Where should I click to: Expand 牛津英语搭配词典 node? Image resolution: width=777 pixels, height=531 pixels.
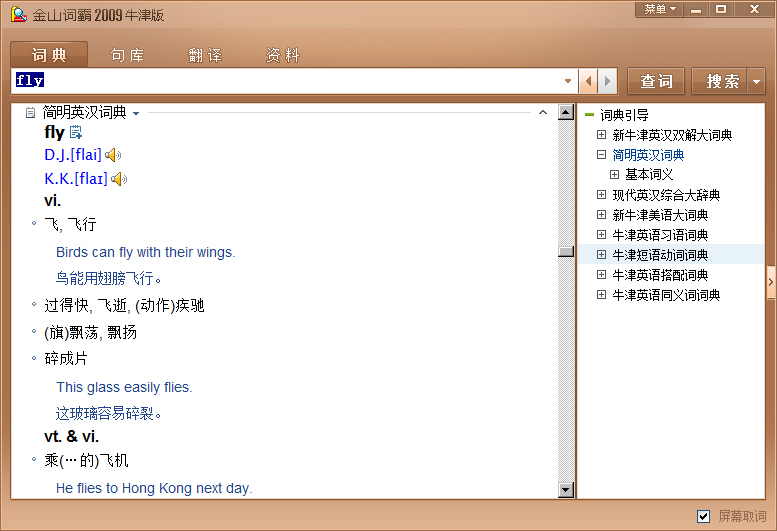tap(601, 274)
